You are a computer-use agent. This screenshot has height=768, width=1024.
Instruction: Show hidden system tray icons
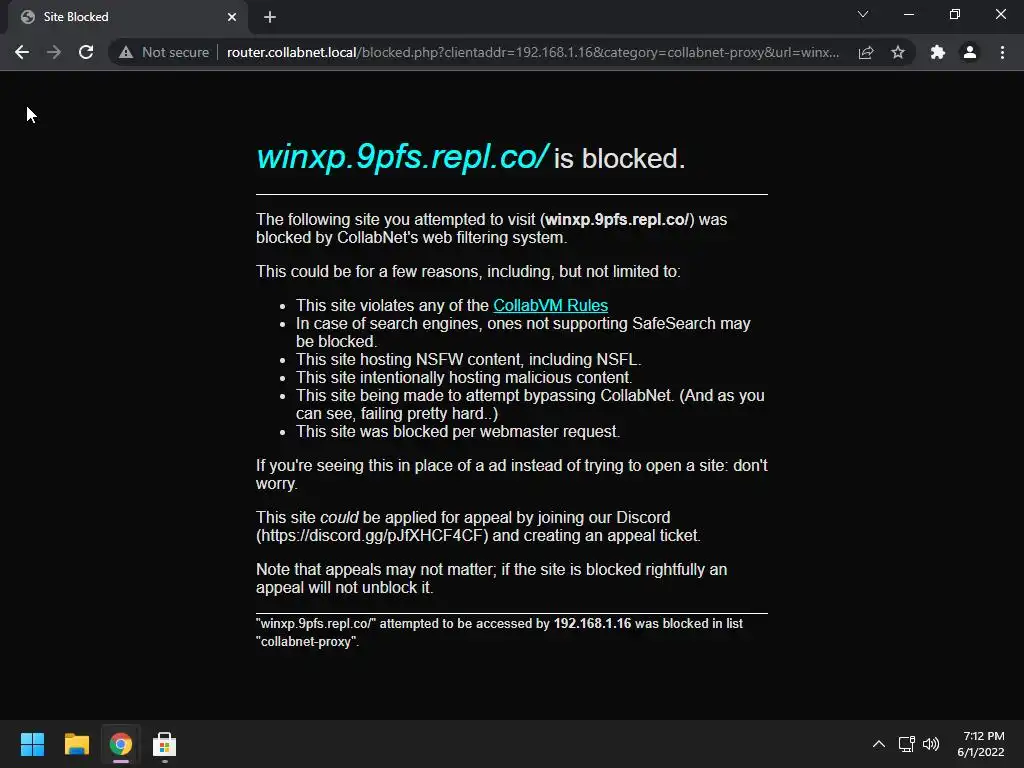[x=879, y=744]
